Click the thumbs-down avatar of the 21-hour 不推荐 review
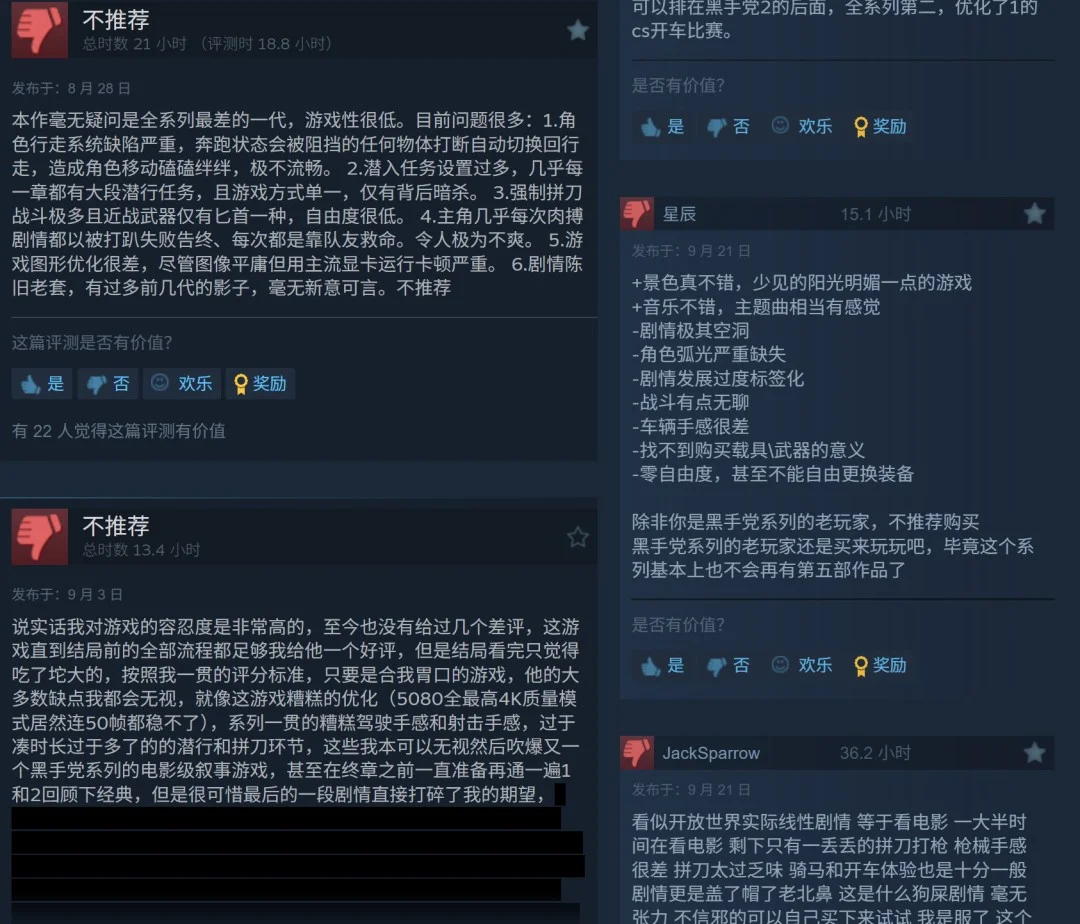The image size is (1080, 924). pos(39,30)
